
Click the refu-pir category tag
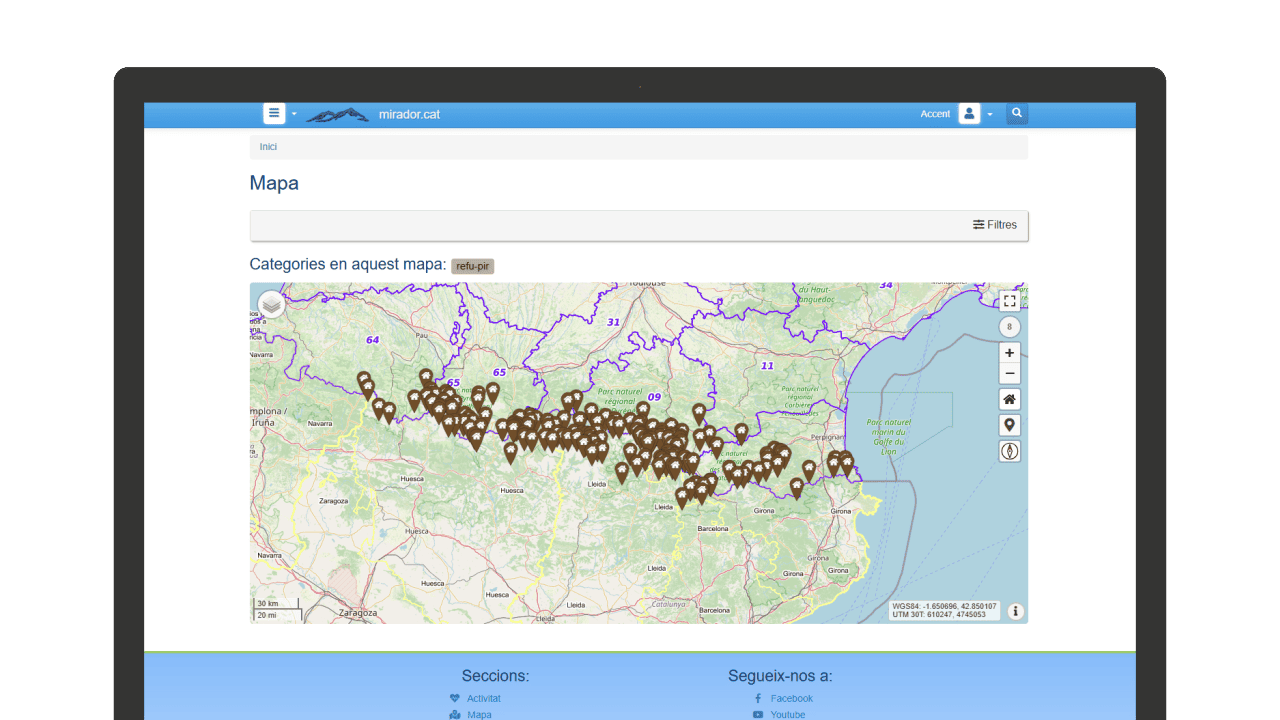point(472,266)
